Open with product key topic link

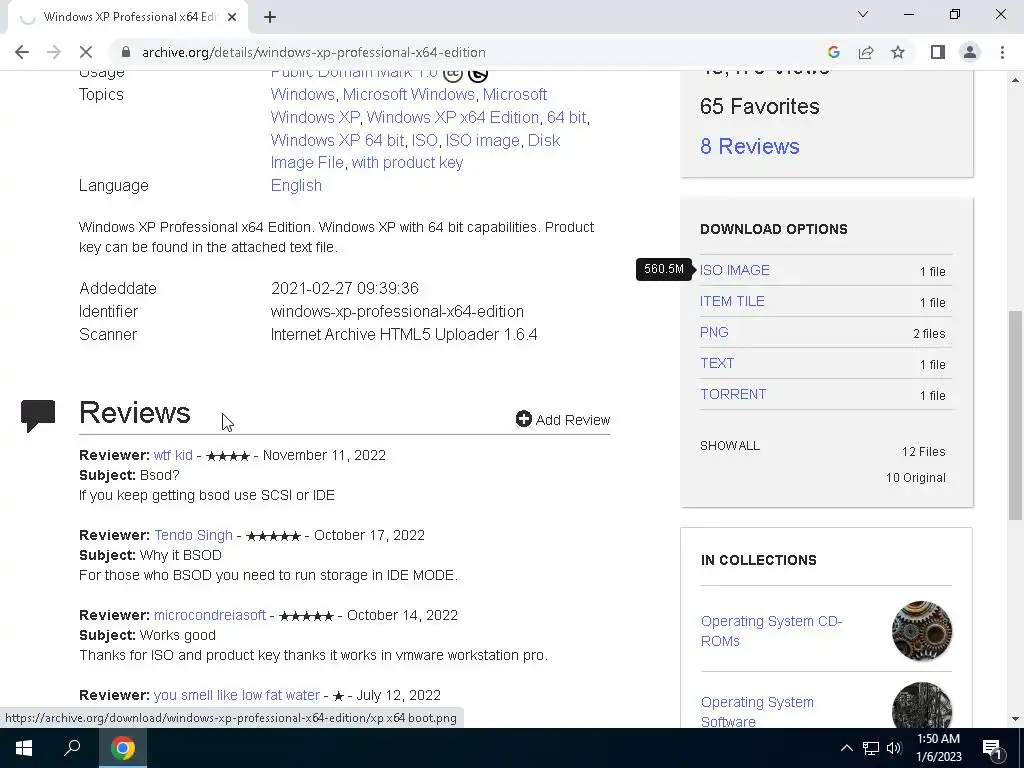coord(407,163)
